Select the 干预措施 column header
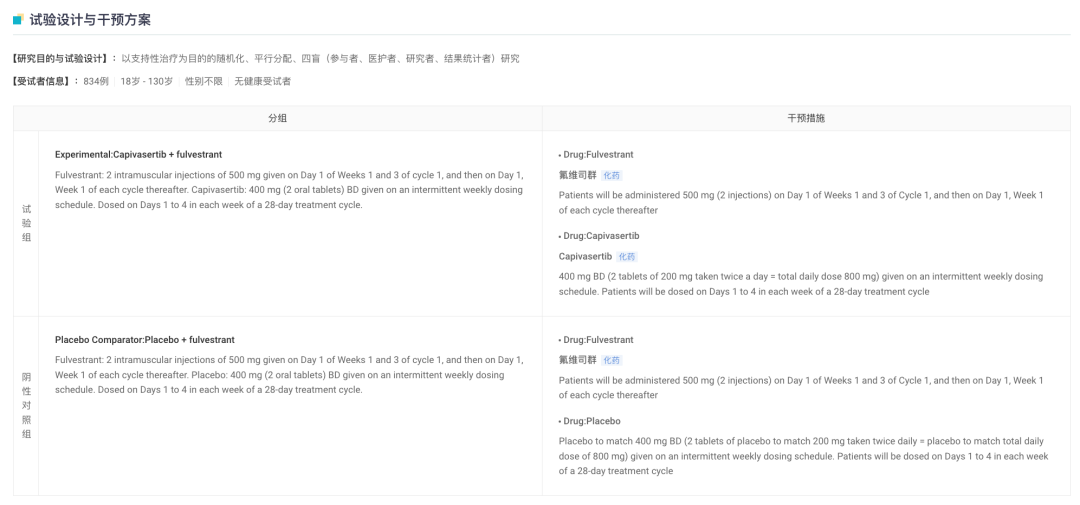 tap(806, 118)
